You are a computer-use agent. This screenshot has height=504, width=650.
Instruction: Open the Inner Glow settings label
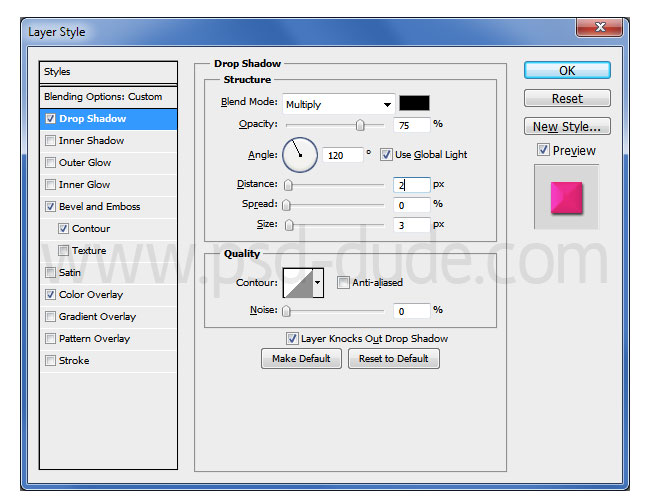coord(85,184)
